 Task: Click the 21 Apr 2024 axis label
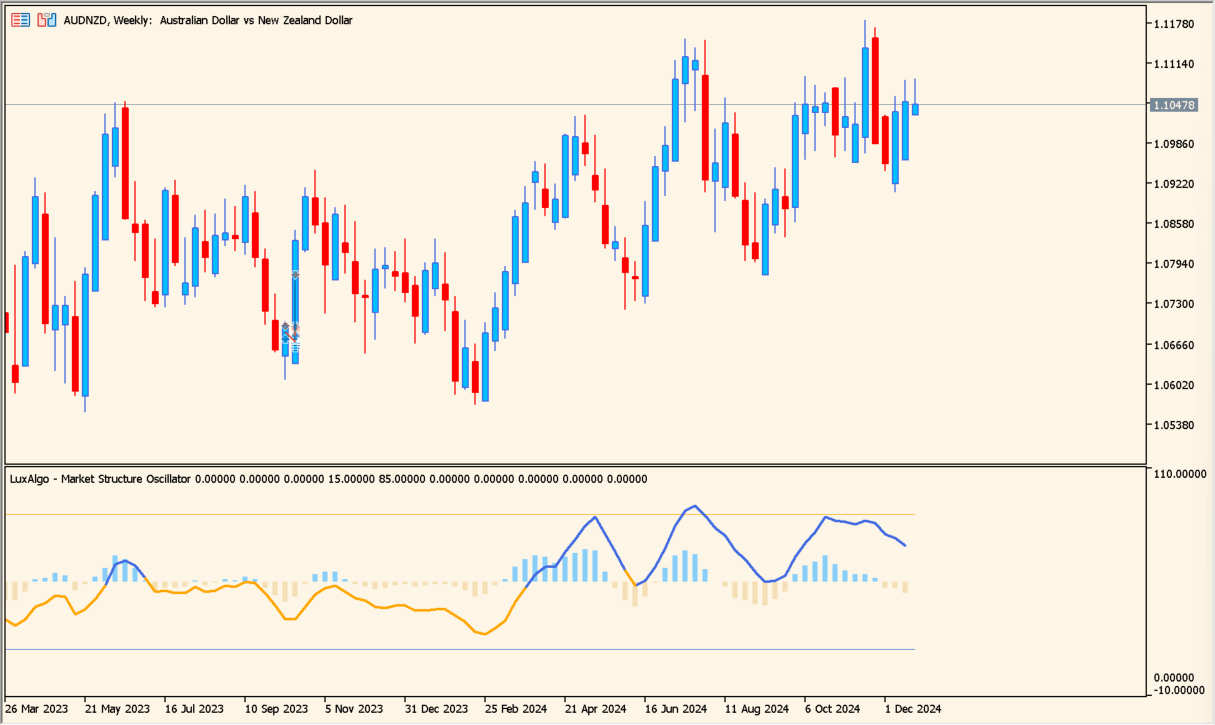(x=594, y=708)
